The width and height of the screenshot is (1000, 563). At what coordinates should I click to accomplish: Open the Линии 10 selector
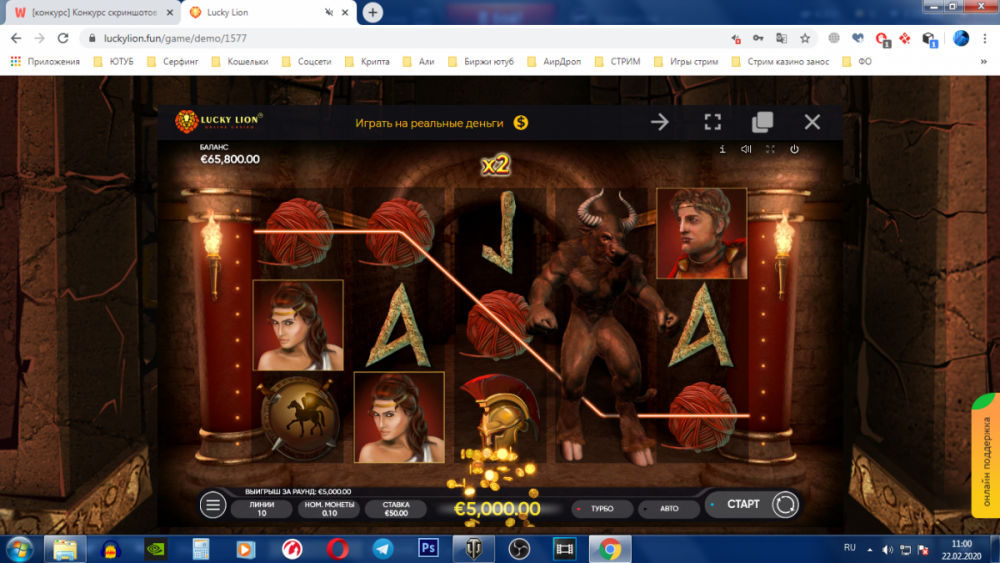[261, 508]
